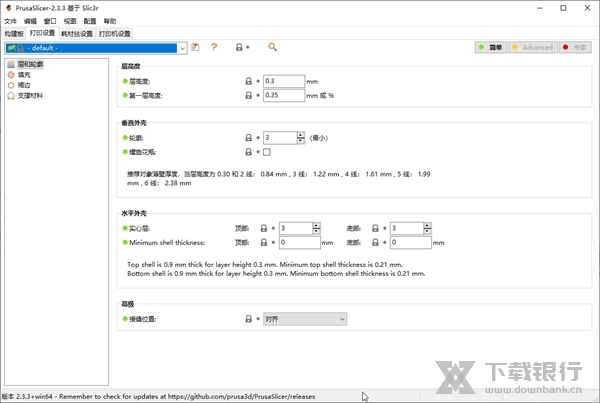Image resolution: width=600 pixels, height=403 pixels.
Task: Decrease the 实心层 顶部 value with the down arrow
Action: point(316,231)
